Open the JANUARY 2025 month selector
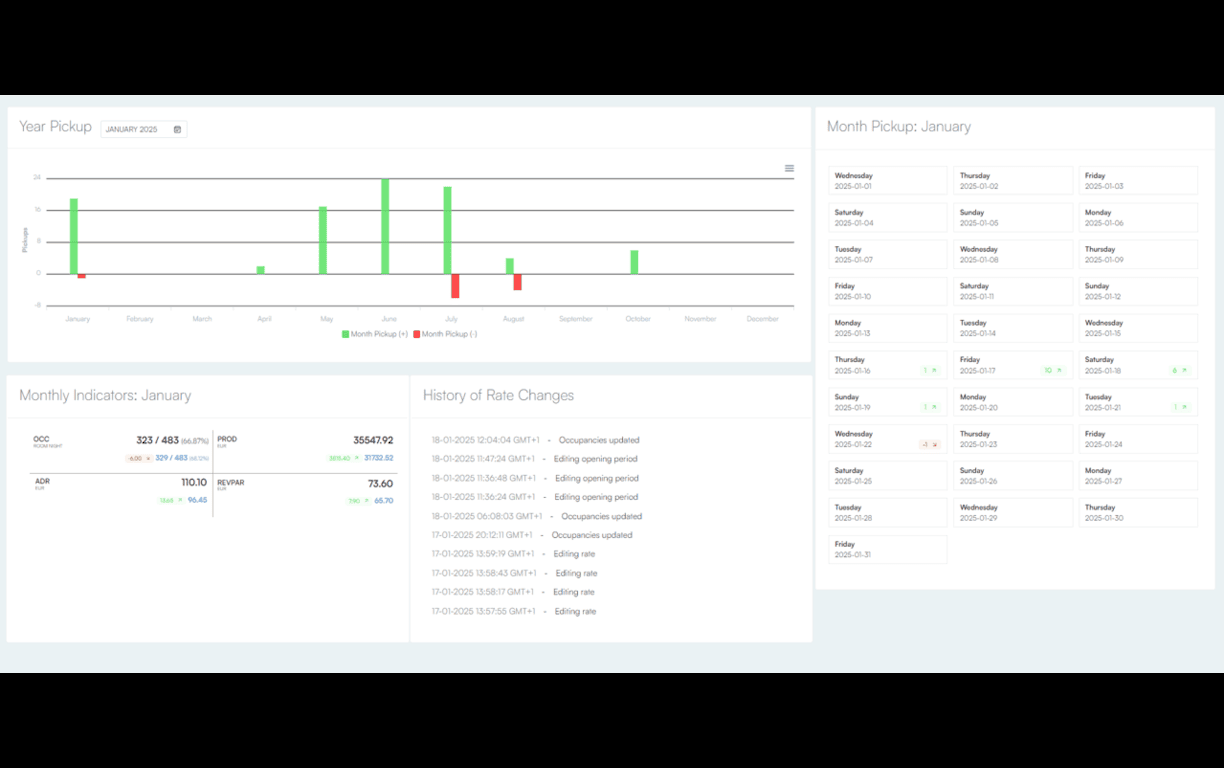1224x768 pixels. click(x=144, y=129)
